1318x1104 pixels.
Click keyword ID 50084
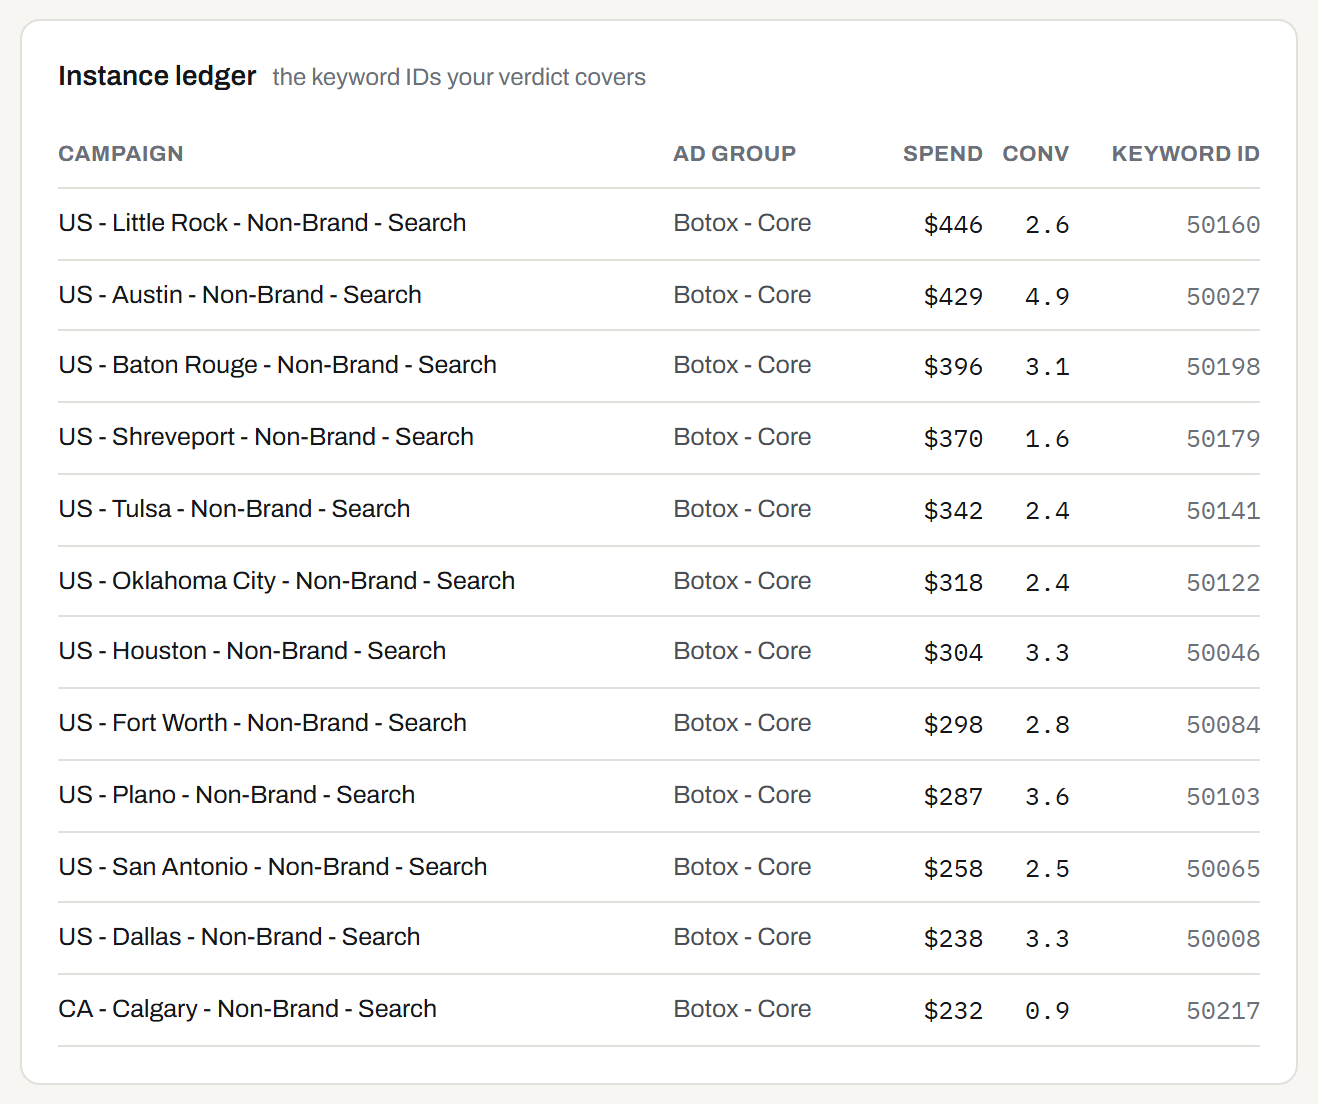coord(1223,725)
